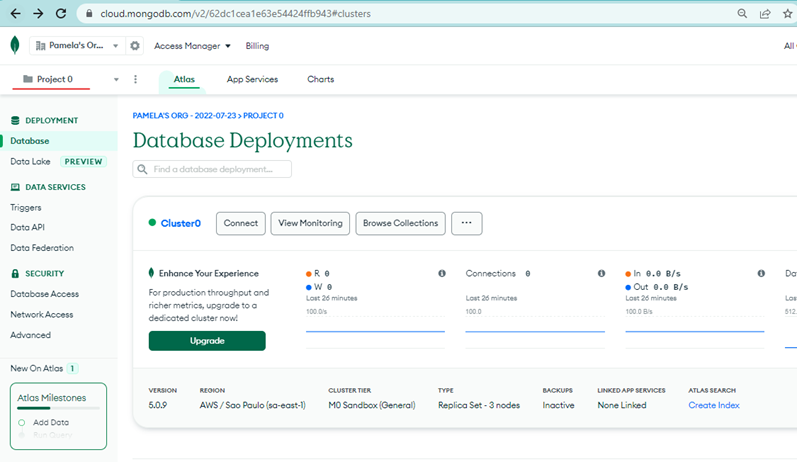797x462 pixels.
Task: Open the Billing menu item
Action: tap(257, 46)
